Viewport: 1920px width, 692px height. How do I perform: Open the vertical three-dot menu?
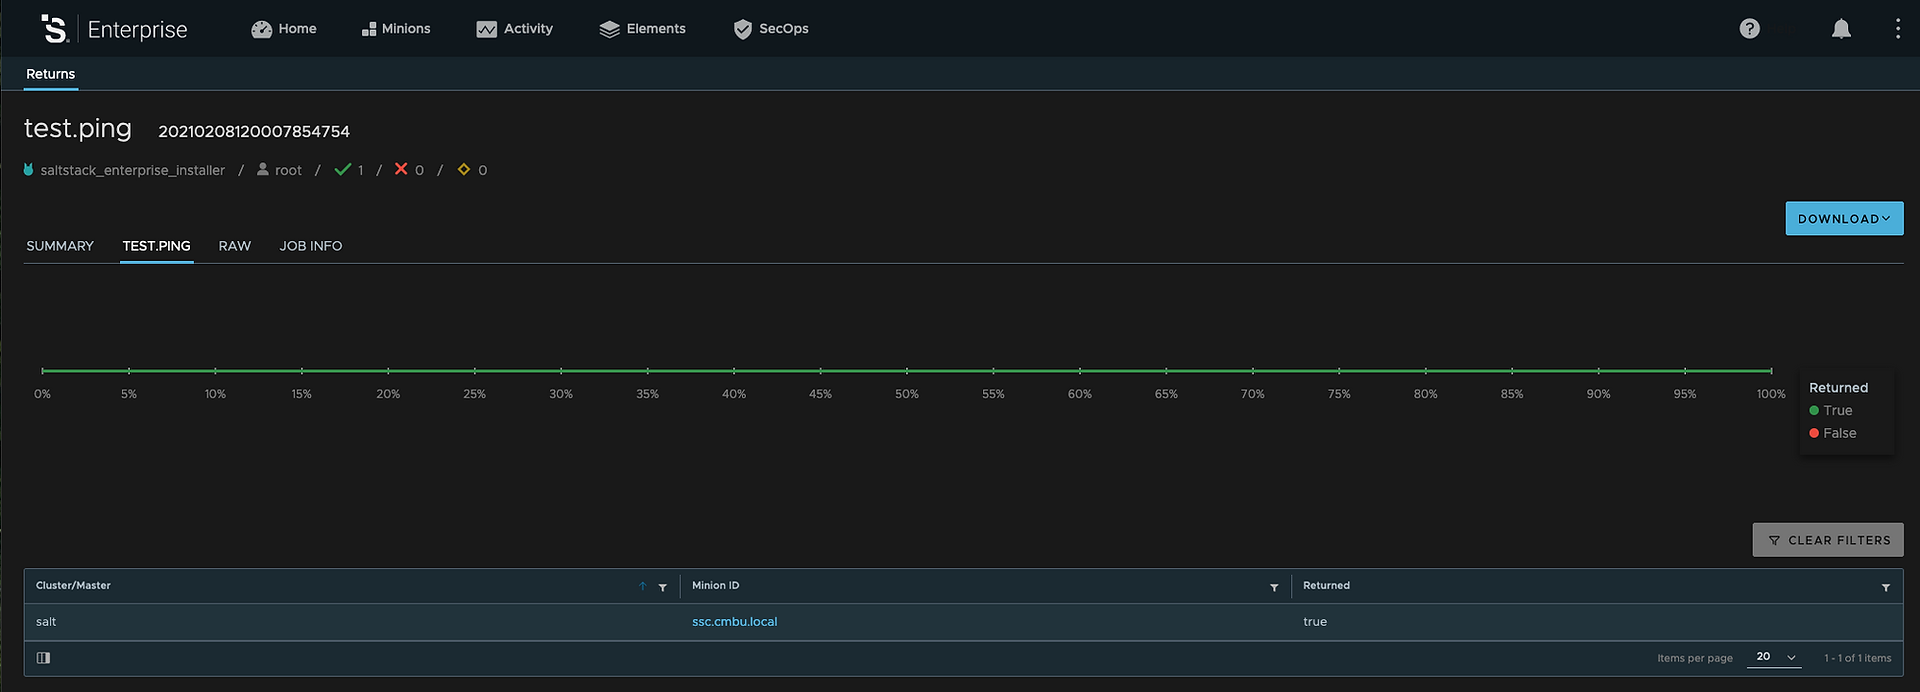(x=1897, y=29)
